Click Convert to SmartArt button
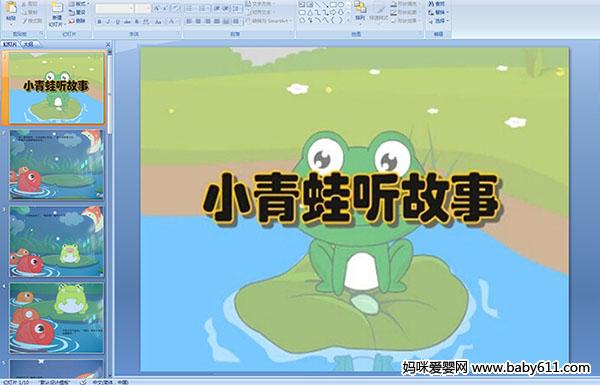Screen dimensions: 600x385 tap(269, 21)
